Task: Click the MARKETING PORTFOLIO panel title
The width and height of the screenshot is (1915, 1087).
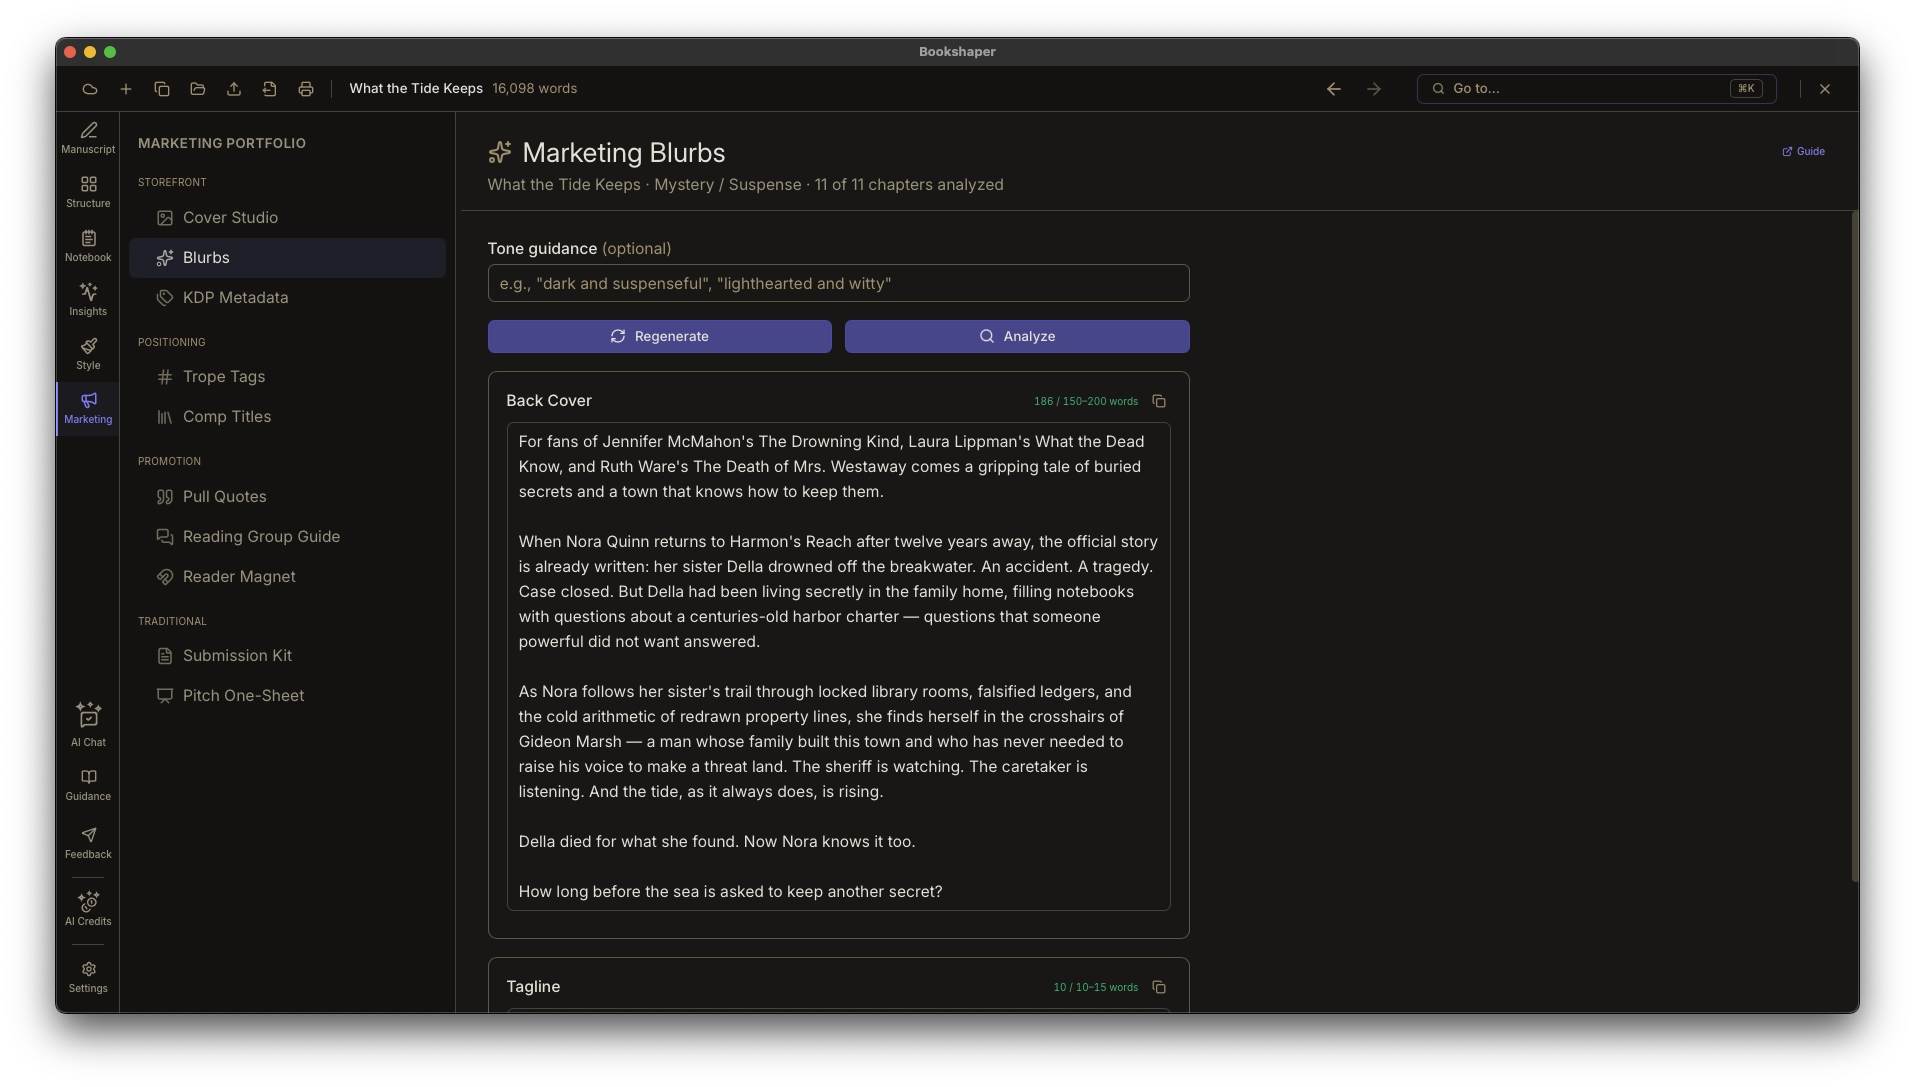Action: pos(222,144)
